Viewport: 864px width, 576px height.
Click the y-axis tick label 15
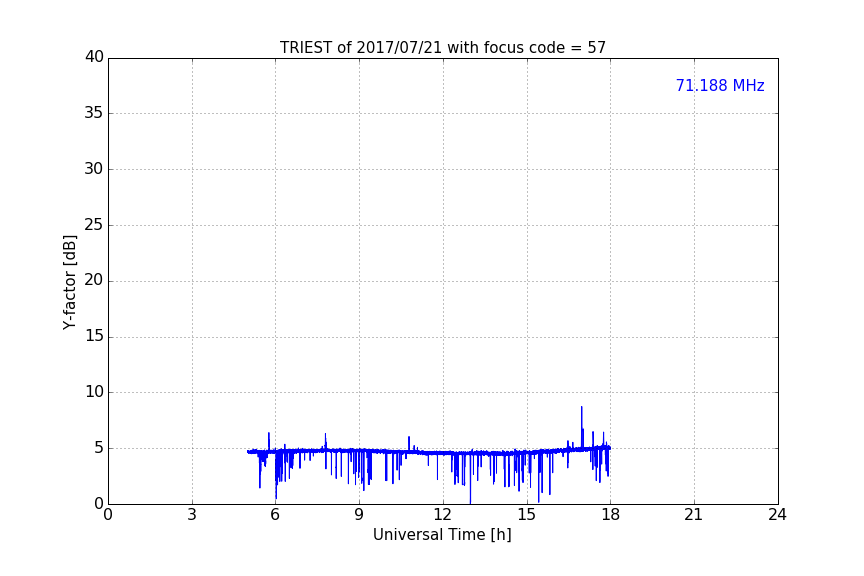pos(94,336)
